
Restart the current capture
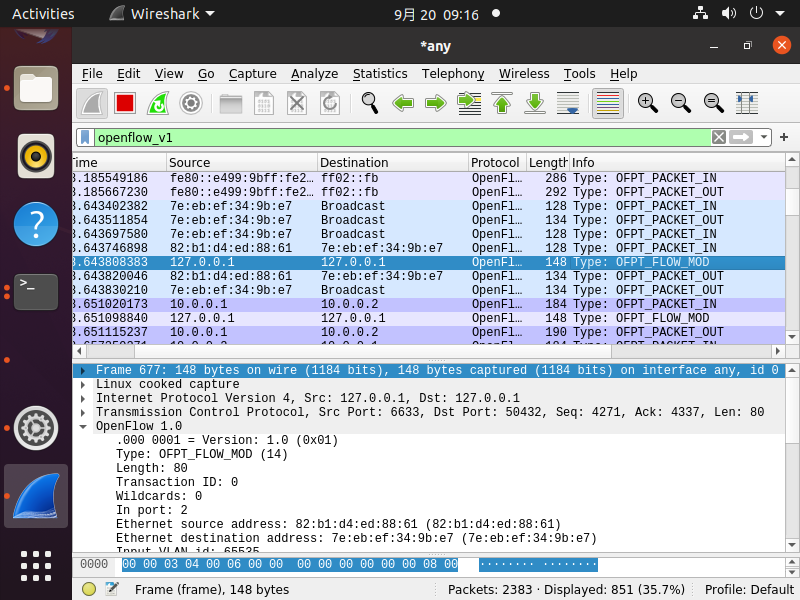pyautogui.click(x=158, y=104)
